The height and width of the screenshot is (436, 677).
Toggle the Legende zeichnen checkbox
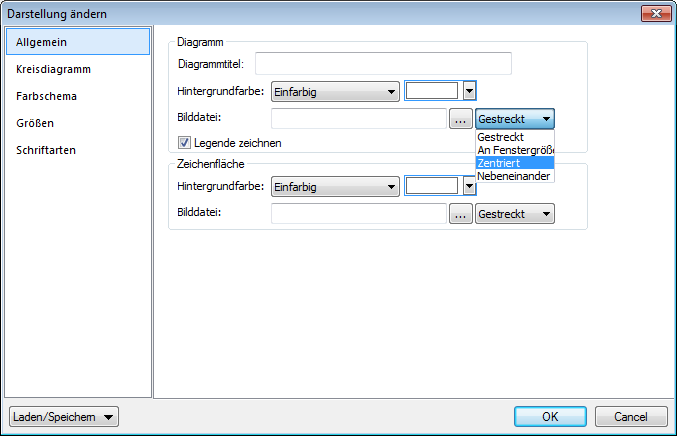click(x=184, y=142)
